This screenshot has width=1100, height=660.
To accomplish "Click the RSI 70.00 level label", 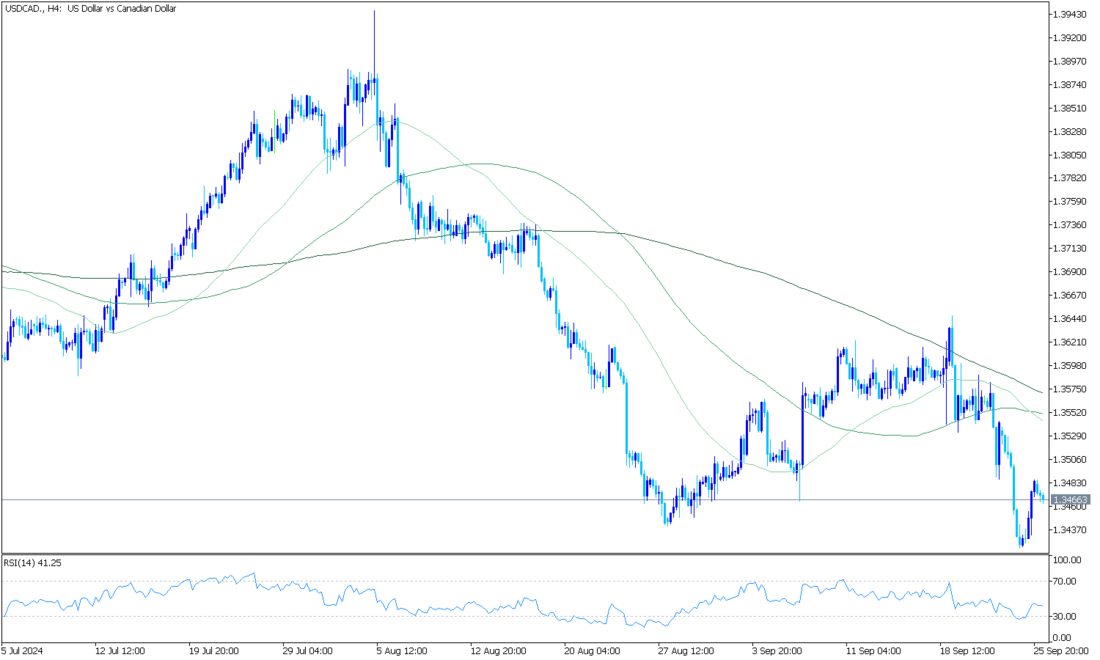I will tap(1065, 581).
